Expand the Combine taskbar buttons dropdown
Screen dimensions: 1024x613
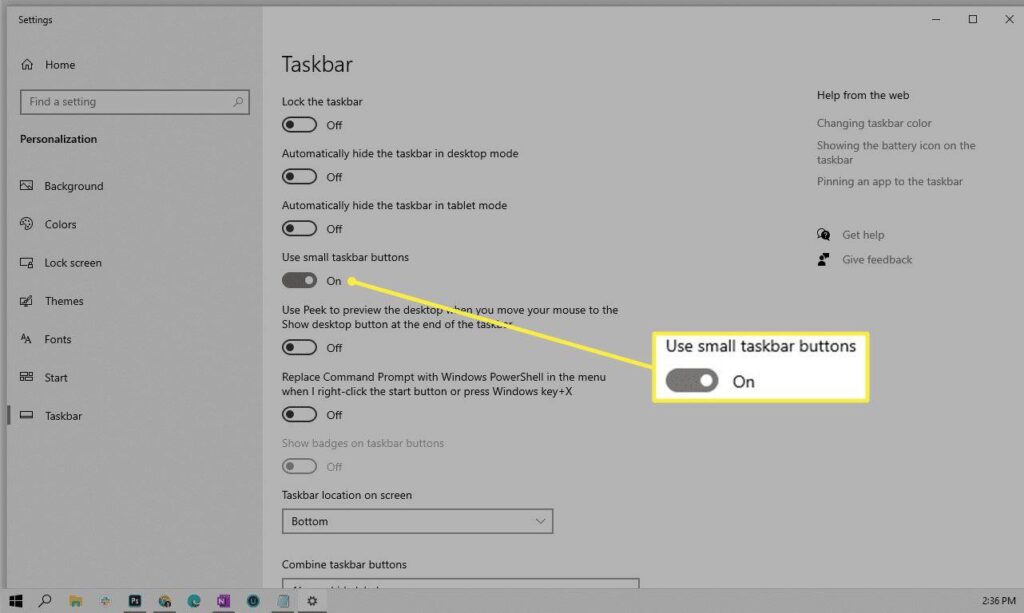[460, 583]
